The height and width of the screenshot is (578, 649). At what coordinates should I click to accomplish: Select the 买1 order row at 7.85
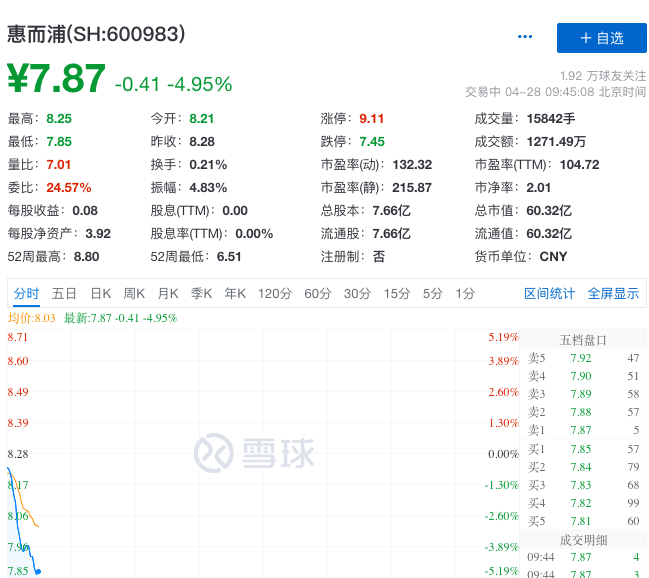[583, 449]
